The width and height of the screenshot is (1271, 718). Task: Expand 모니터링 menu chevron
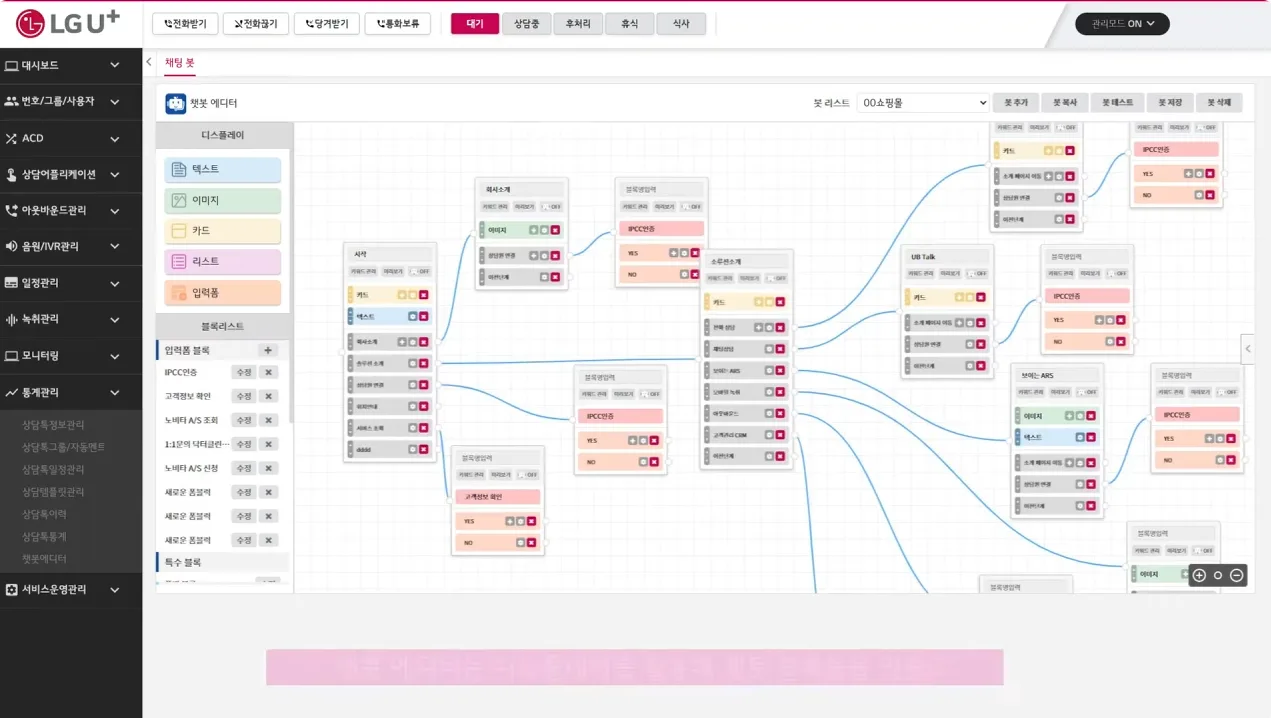(x=115, y=356)
